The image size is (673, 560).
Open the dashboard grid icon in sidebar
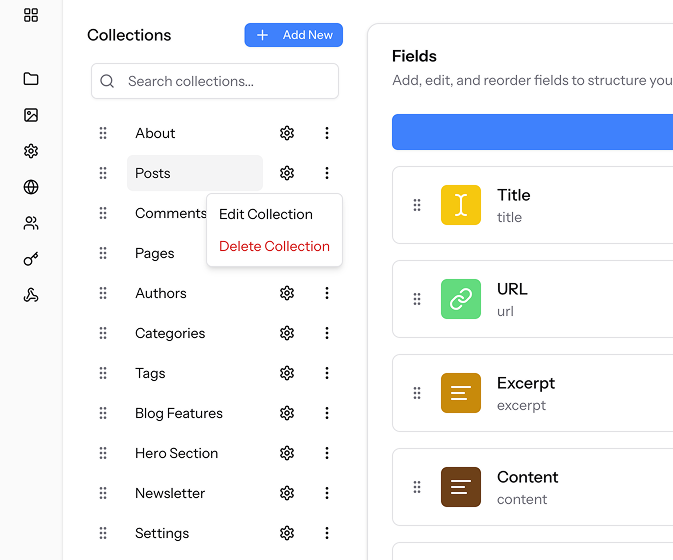click(31, 15)
